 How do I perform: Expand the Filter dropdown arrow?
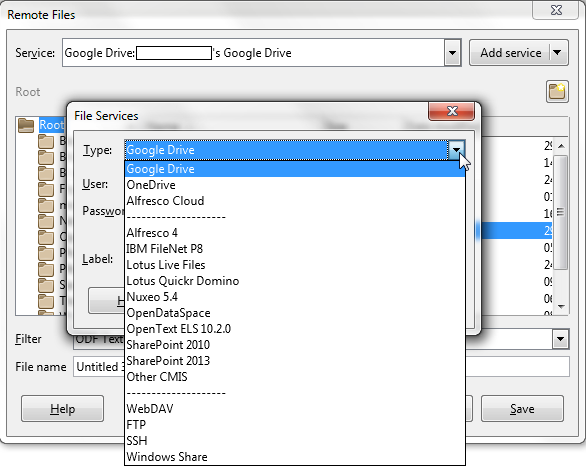click(561, 339)
